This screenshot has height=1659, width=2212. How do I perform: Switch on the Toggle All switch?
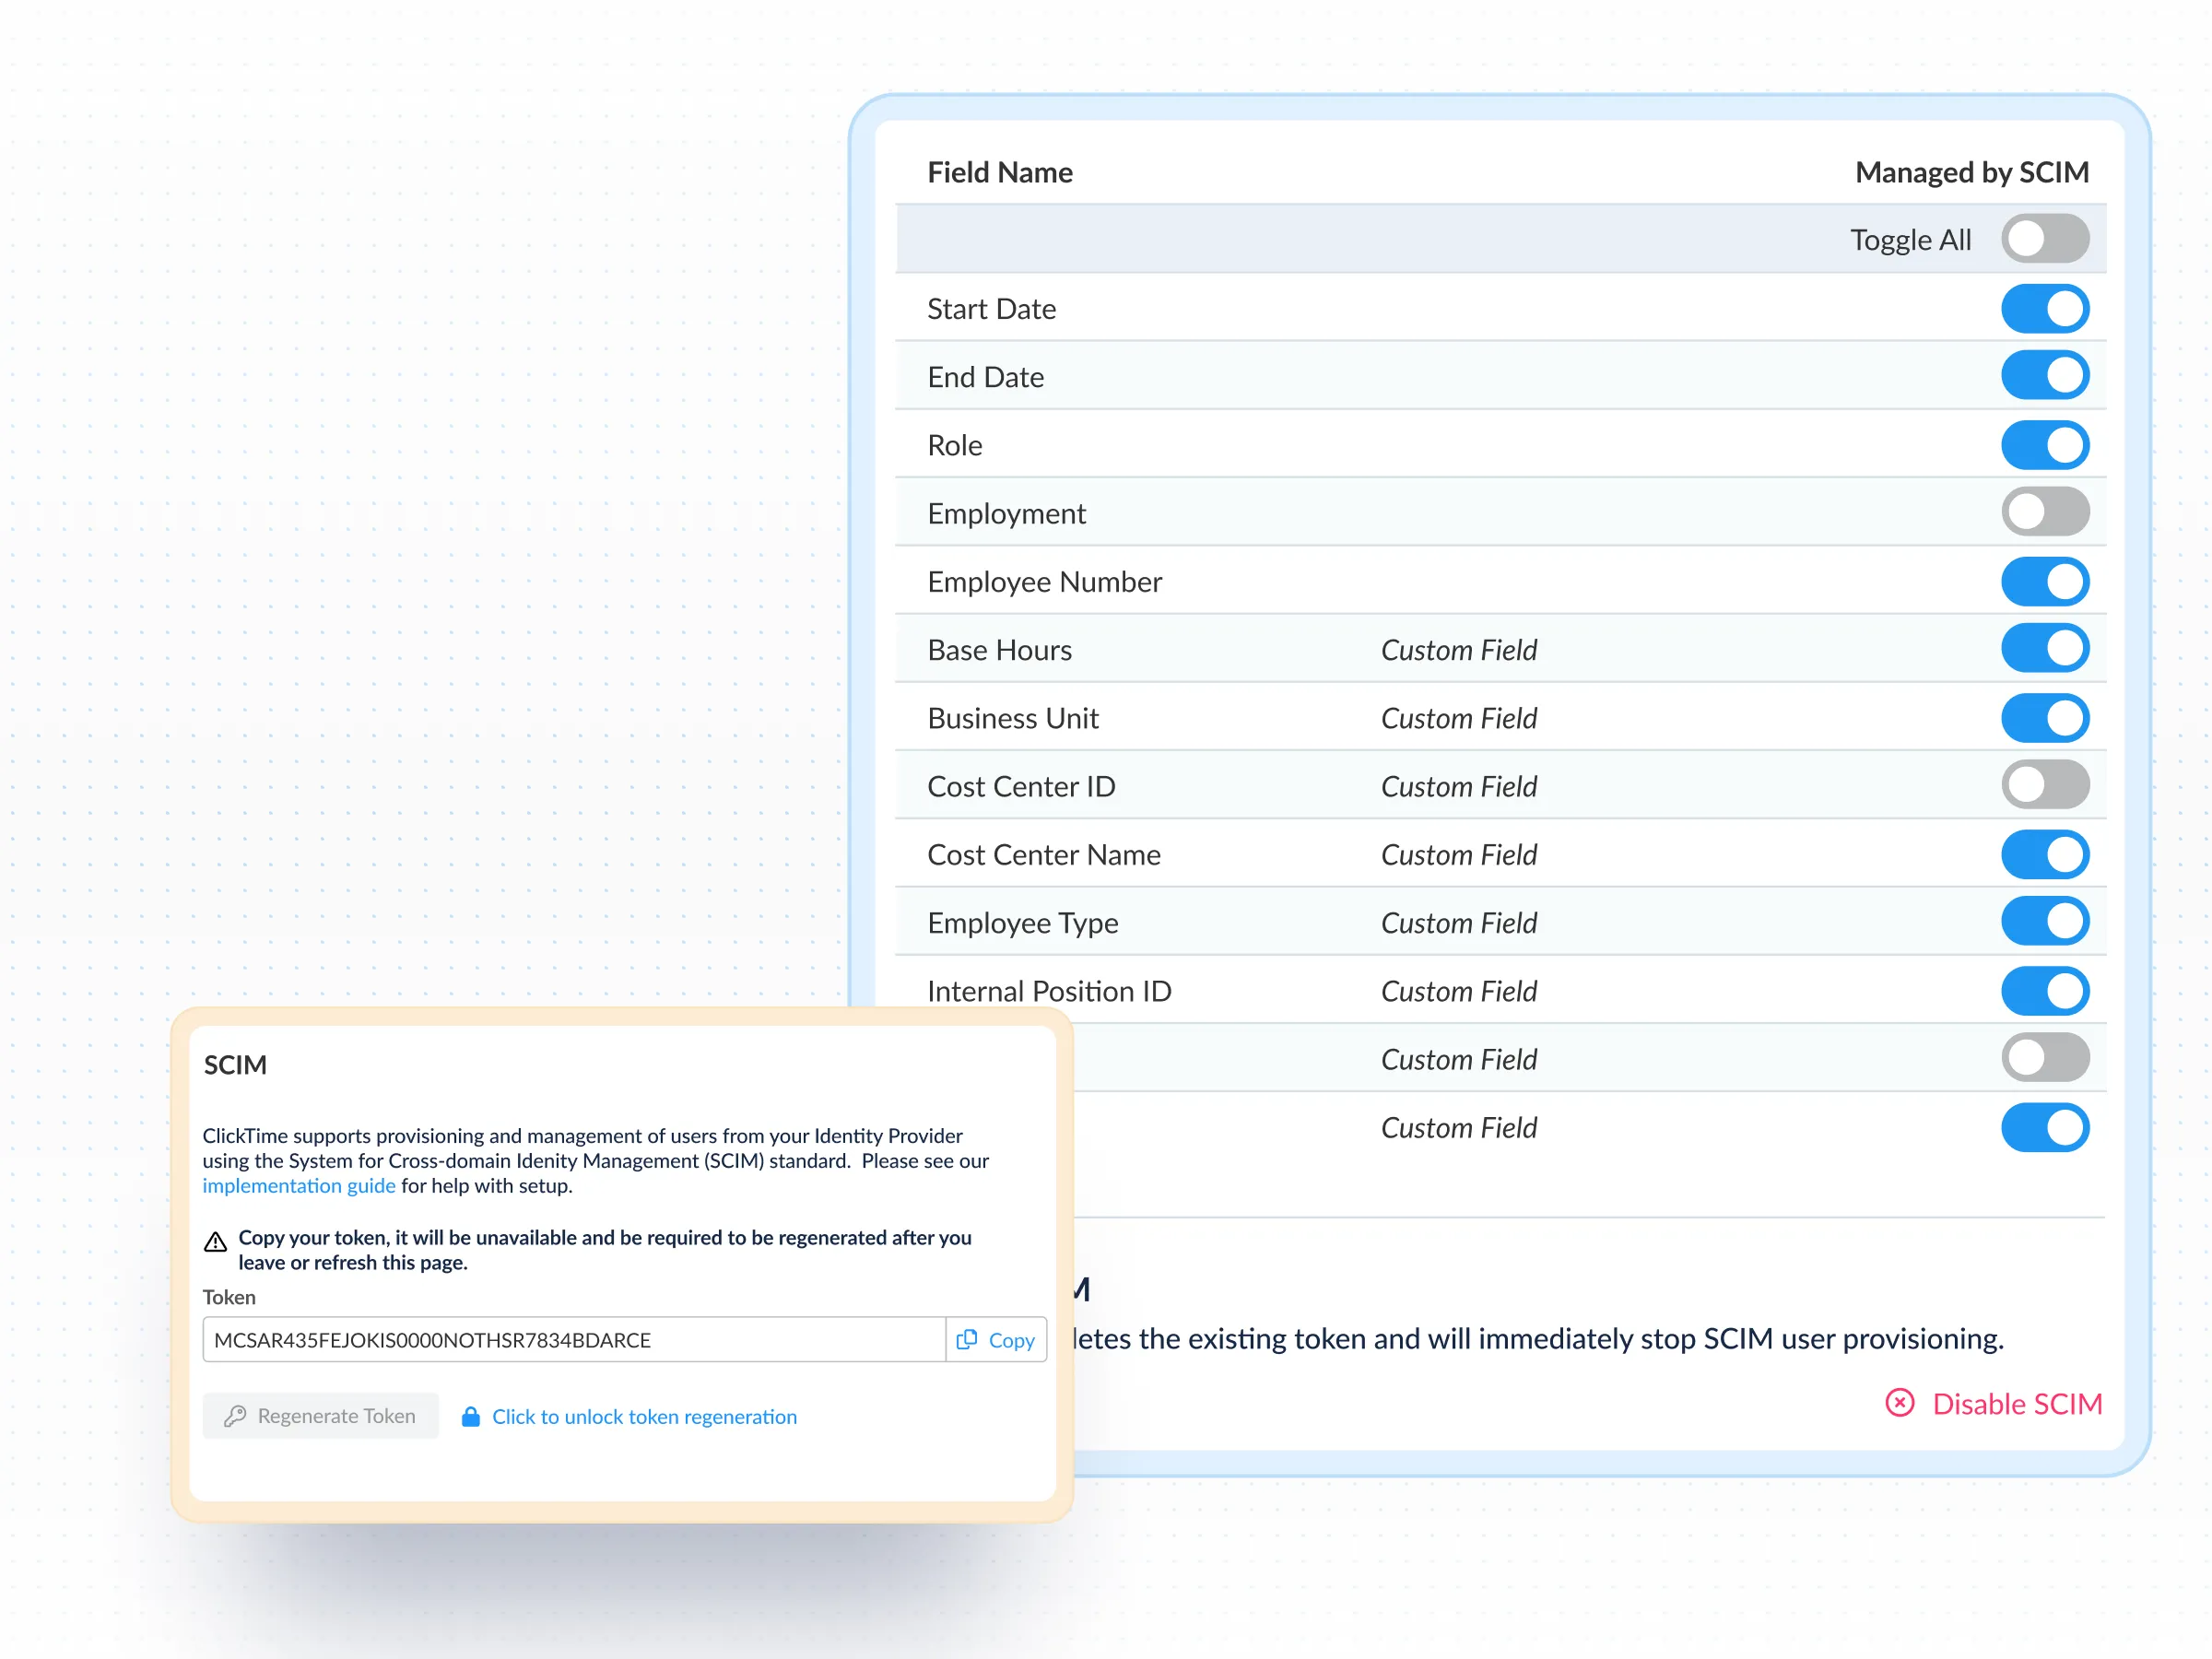point(2044,239)
